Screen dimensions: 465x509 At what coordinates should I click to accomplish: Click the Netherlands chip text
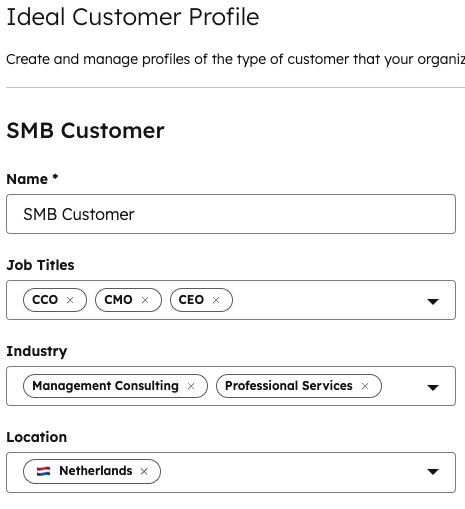(x=96, y=471)
